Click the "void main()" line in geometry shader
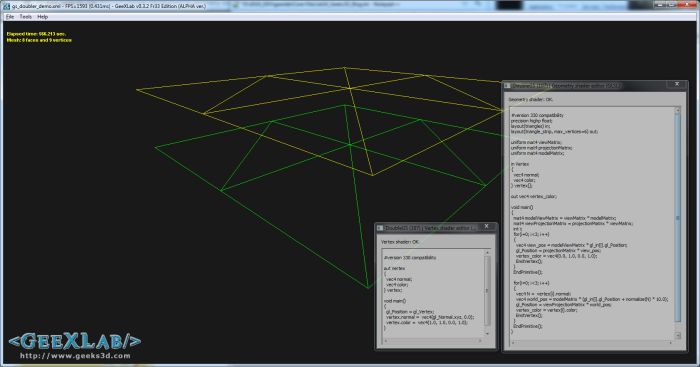 [x=522, y=207]
